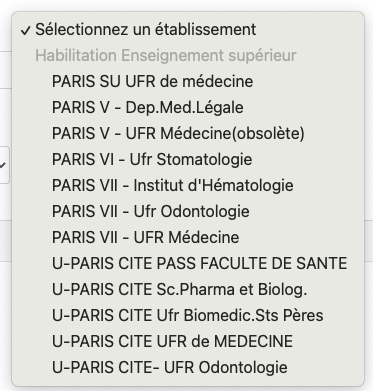Select U-PARIS CITE UFR de MEDECINE
The image size is (373, 391).
(188, 341)
